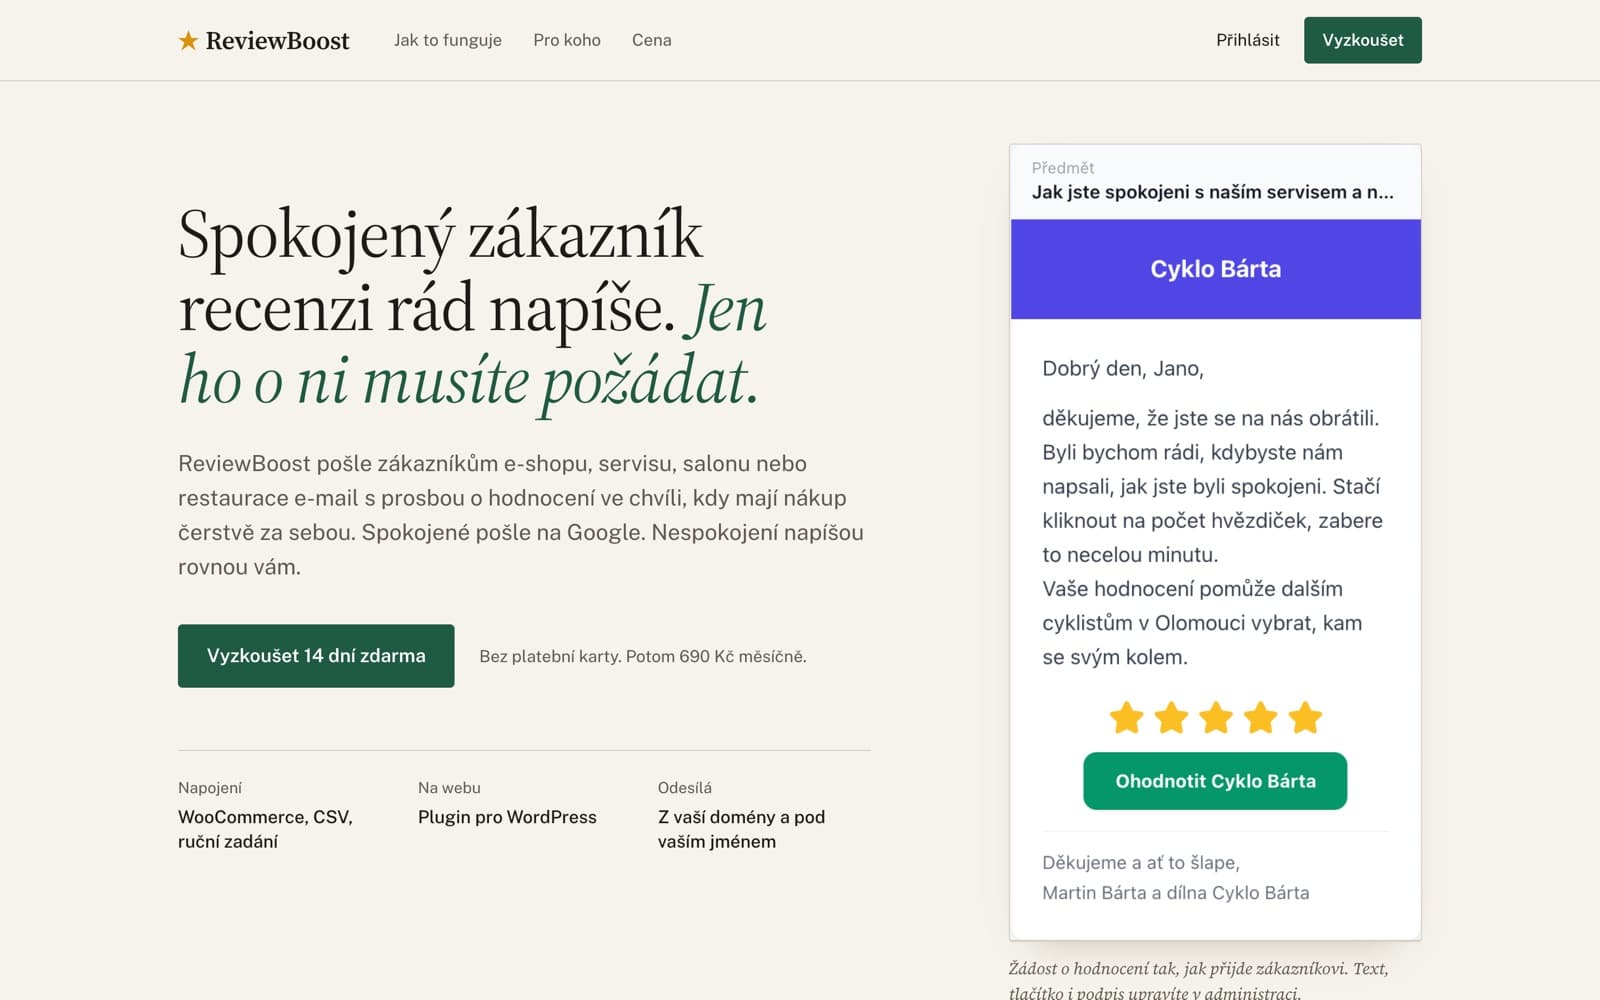Click the signature 'Martin Bárta a dílna Cyklo Bárta'

[x=1176, y=893]
